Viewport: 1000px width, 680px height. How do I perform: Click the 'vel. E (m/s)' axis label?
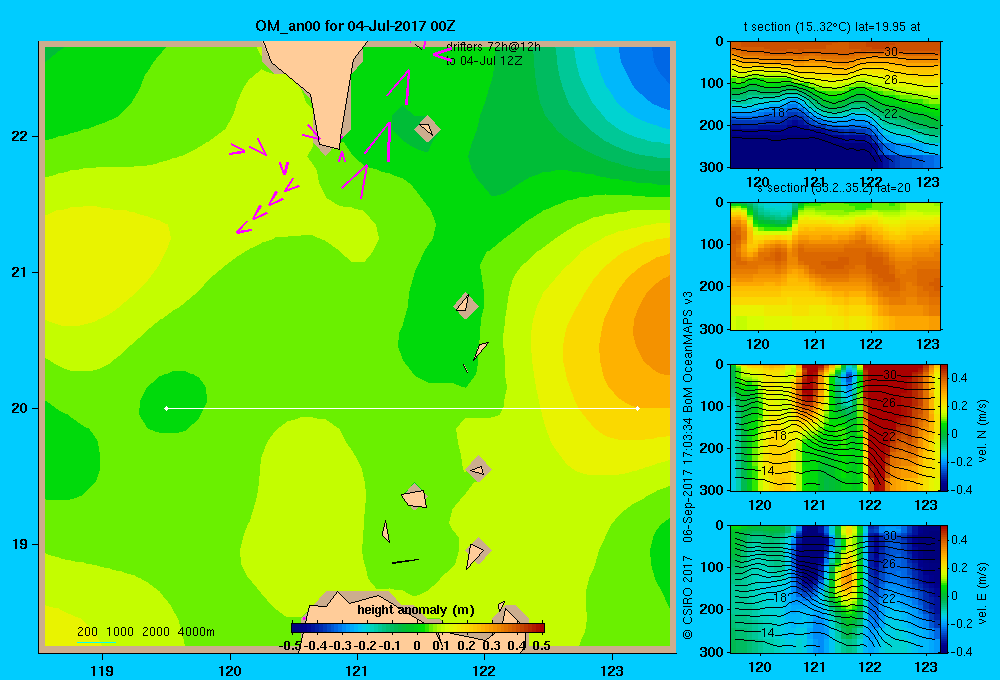coord(982,593)
